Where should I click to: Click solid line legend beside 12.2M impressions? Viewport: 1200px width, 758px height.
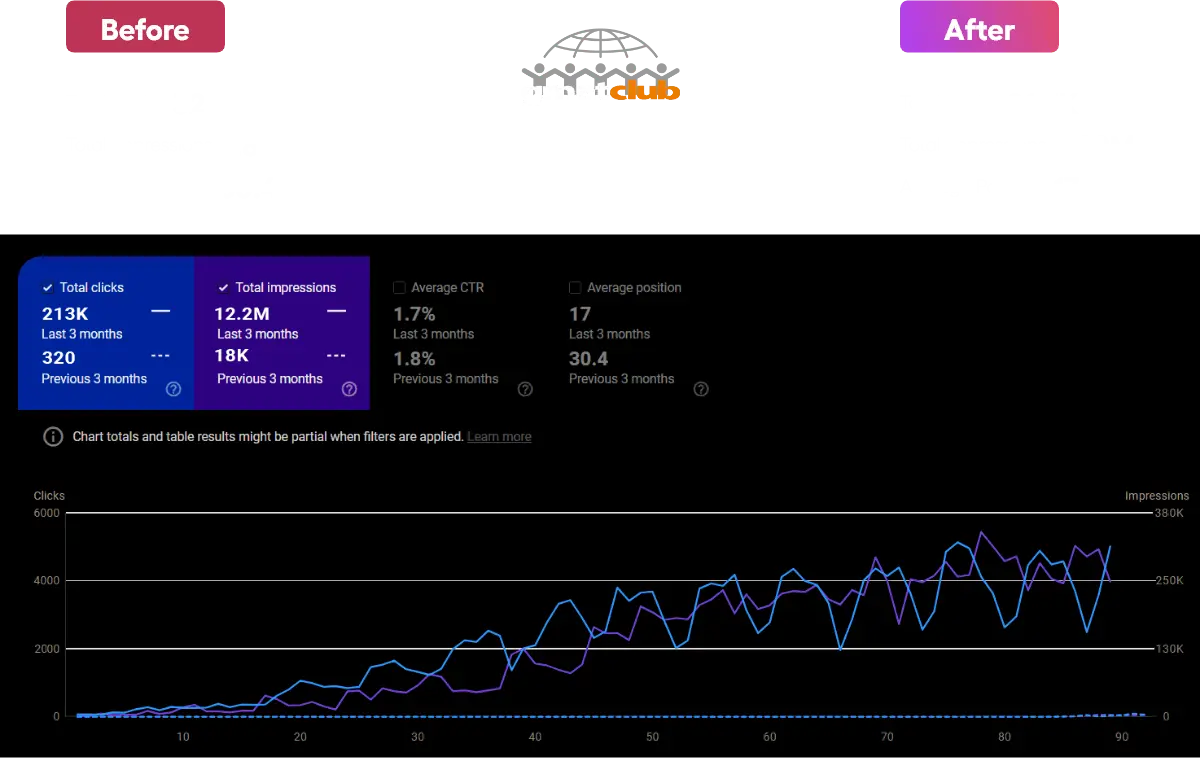[336, 312]
